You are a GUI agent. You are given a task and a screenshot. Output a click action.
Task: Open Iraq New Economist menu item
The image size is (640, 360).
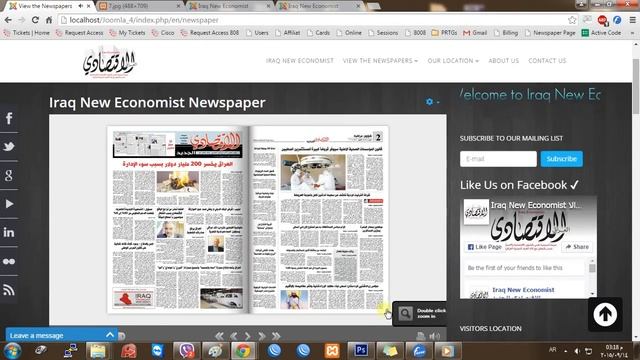pyautogui.click(x=300, y=60)
